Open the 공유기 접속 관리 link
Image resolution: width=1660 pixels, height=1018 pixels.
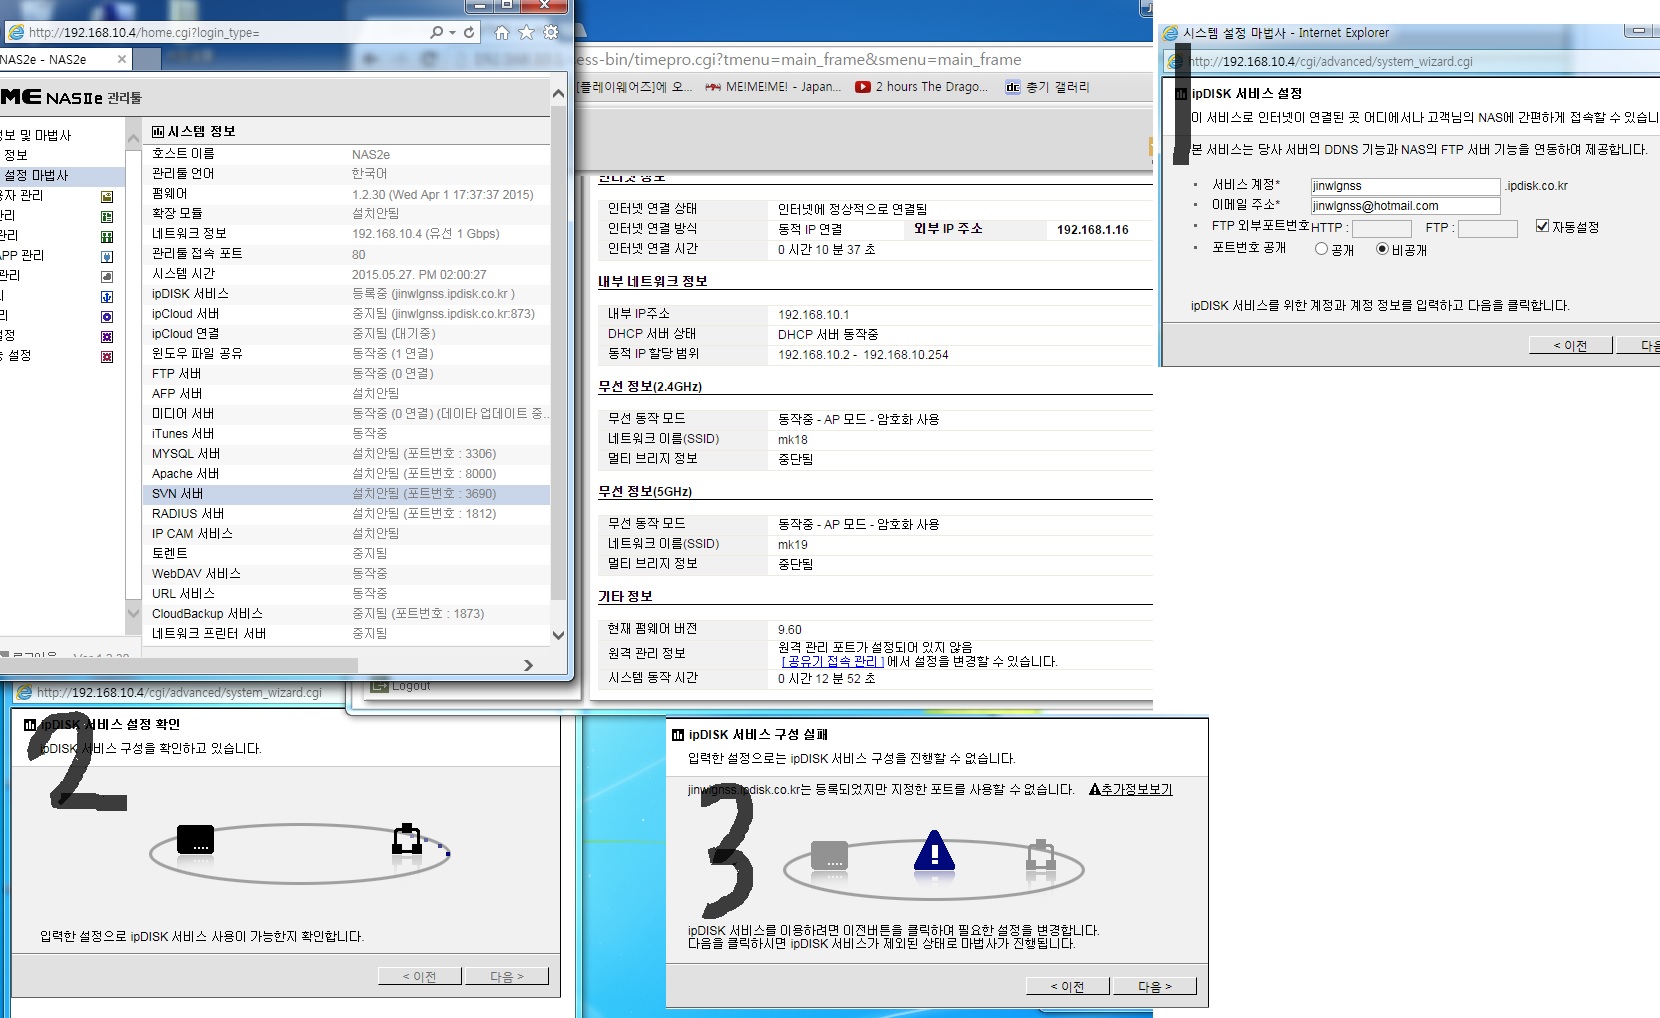click(832, 661)
